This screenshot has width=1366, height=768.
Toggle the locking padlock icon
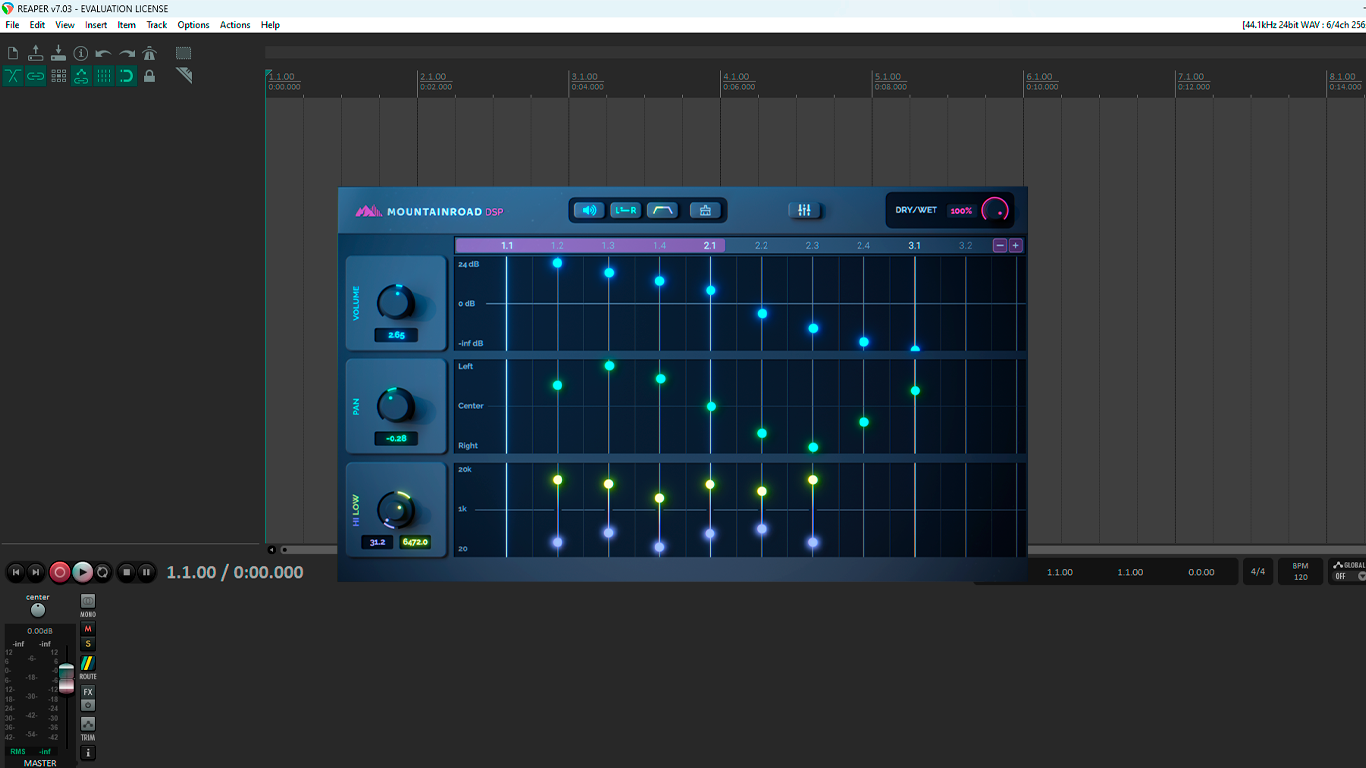[150, 76]
